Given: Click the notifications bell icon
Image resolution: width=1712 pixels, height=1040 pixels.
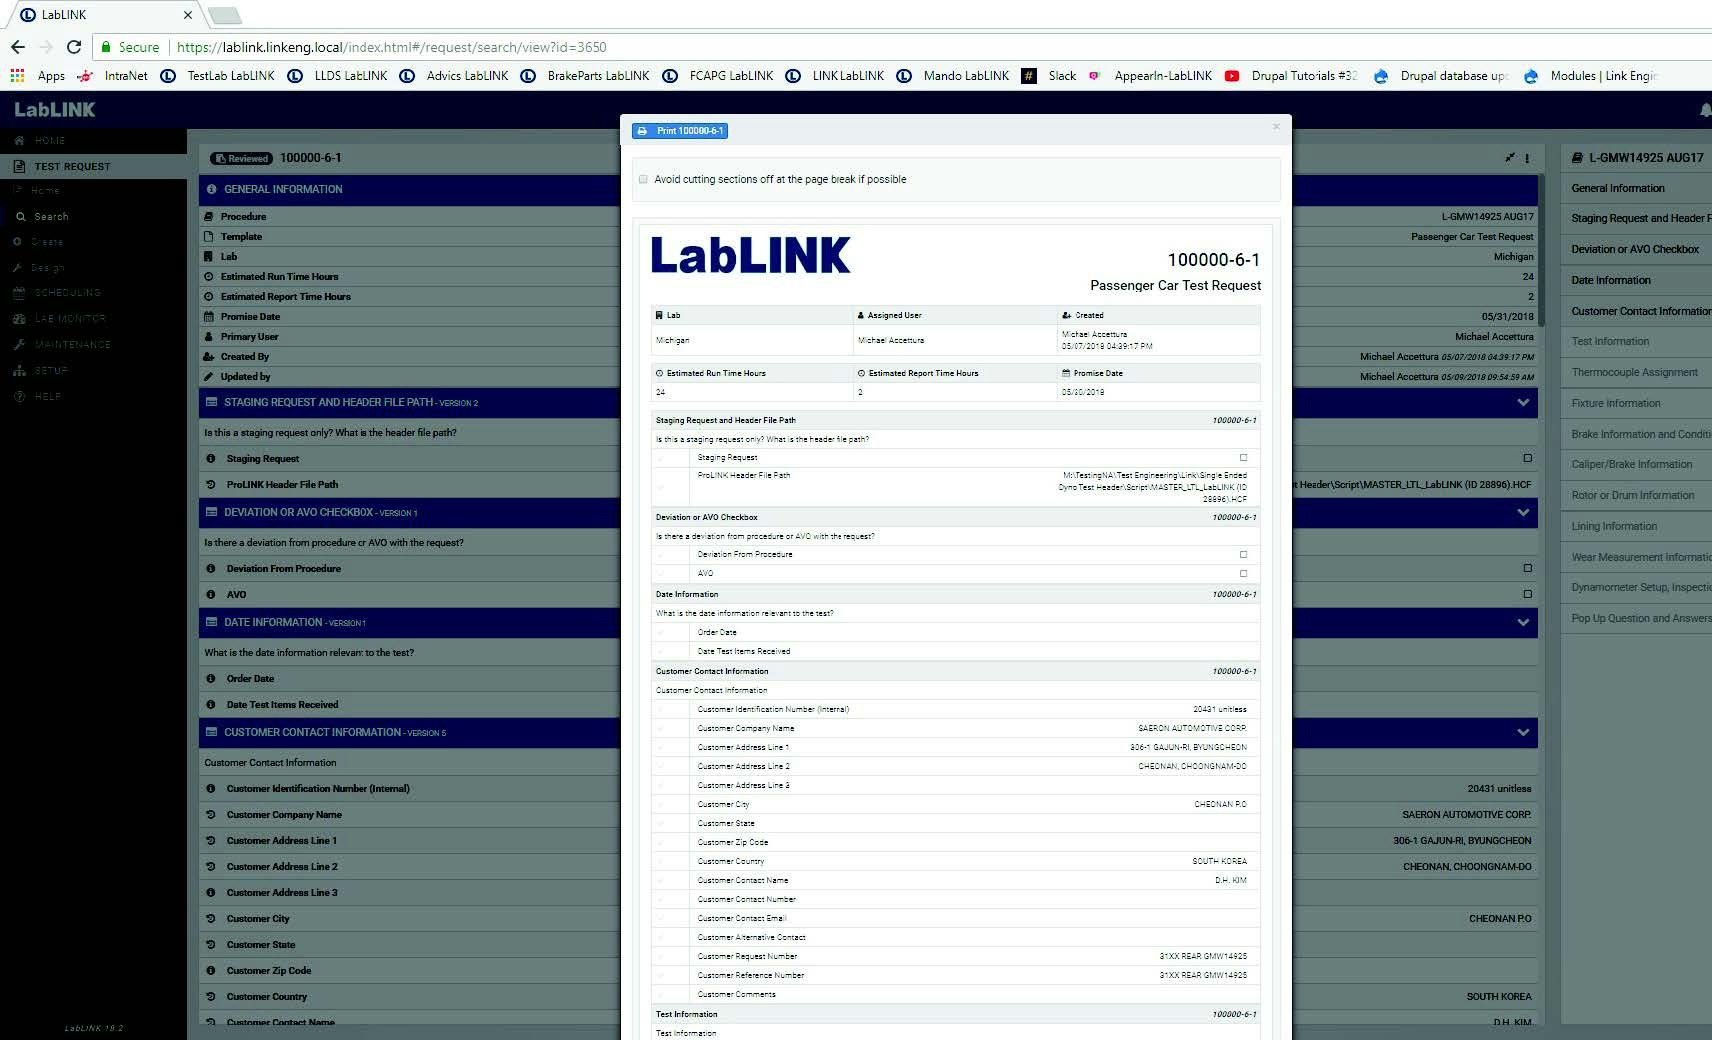Looking at the screenshot, I should click(x=1703, y=110).
